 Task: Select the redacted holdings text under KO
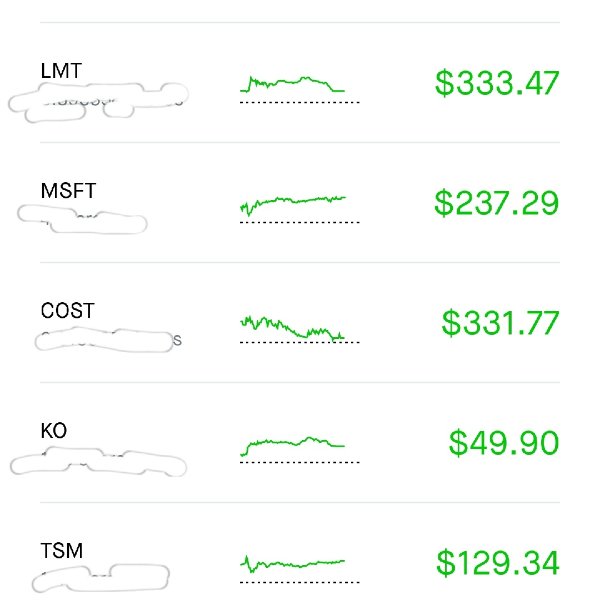98,462
